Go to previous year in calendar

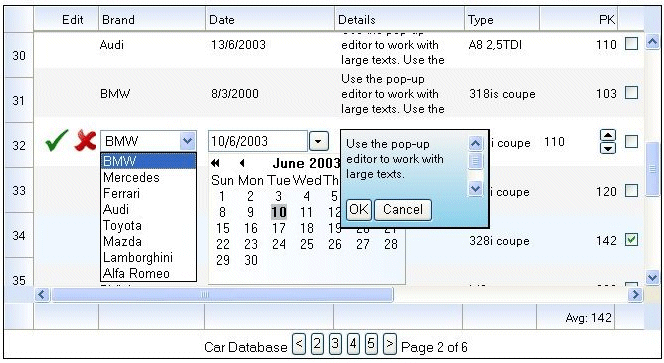click(x=215, y=163)
